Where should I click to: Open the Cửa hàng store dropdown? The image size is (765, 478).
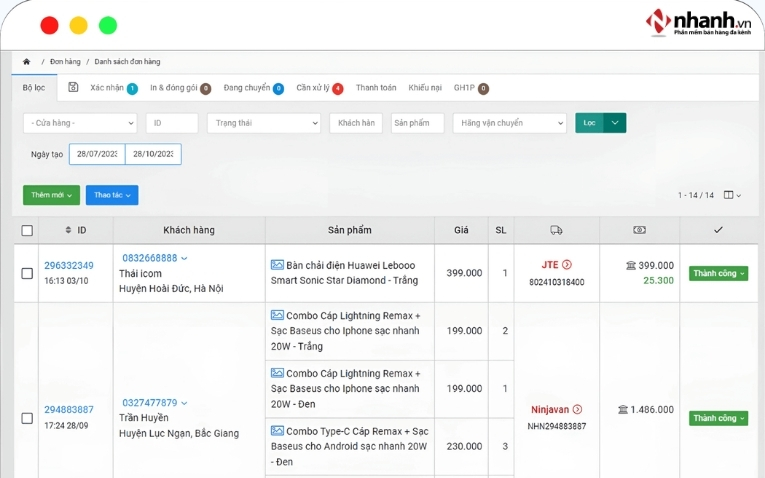pyautogui.click(x=80, y=123)
